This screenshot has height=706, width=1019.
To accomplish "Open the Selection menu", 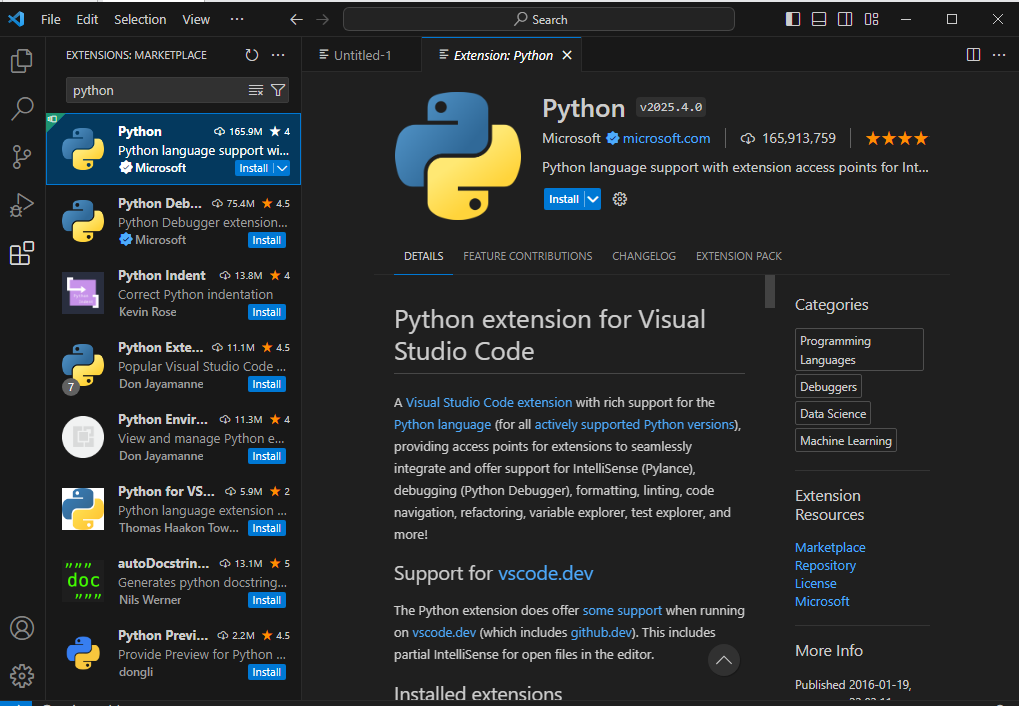I will 140,20.
